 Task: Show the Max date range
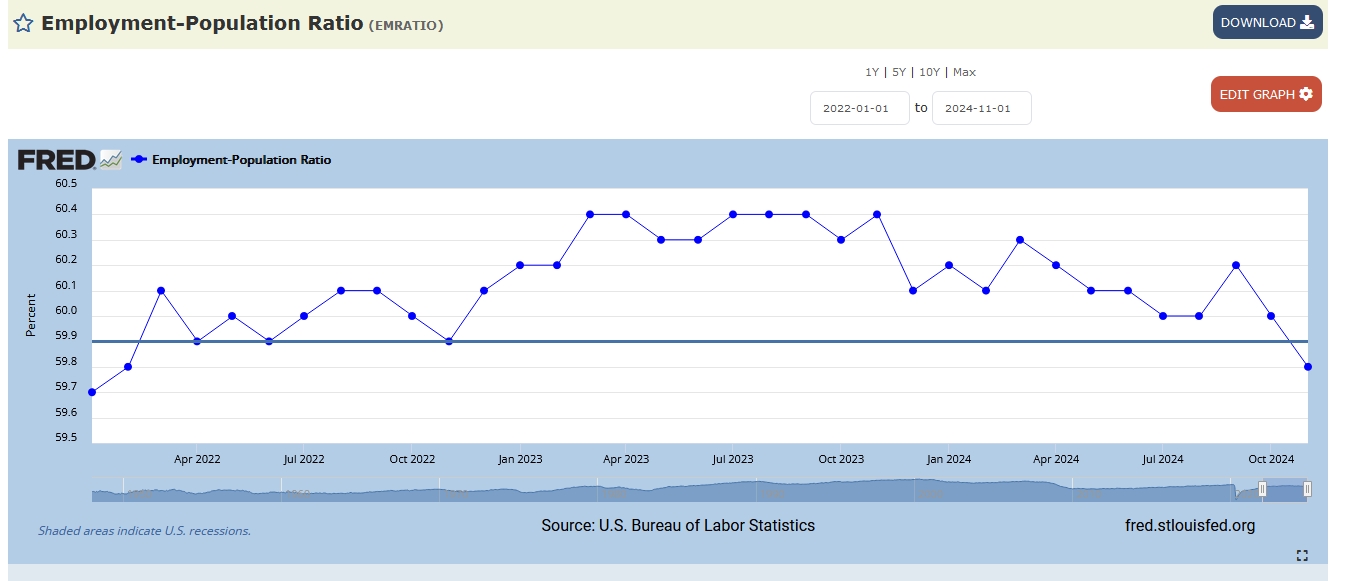(x=964, y=72)
